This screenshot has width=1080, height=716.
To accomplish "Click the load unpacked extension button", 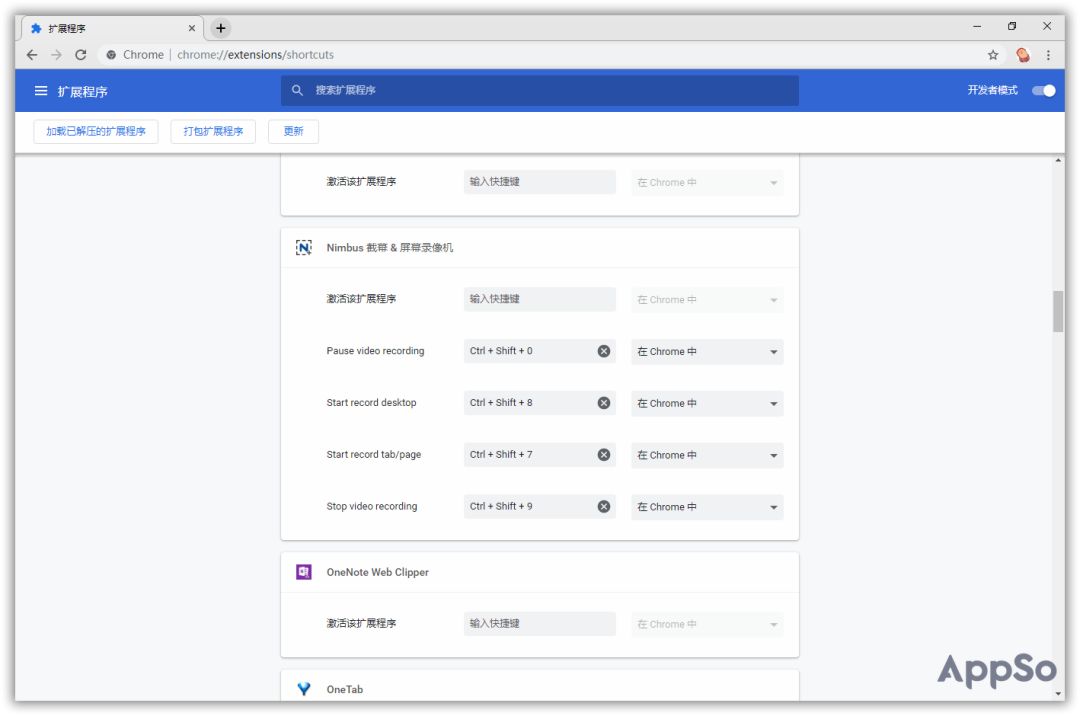I will coord(96,131).
